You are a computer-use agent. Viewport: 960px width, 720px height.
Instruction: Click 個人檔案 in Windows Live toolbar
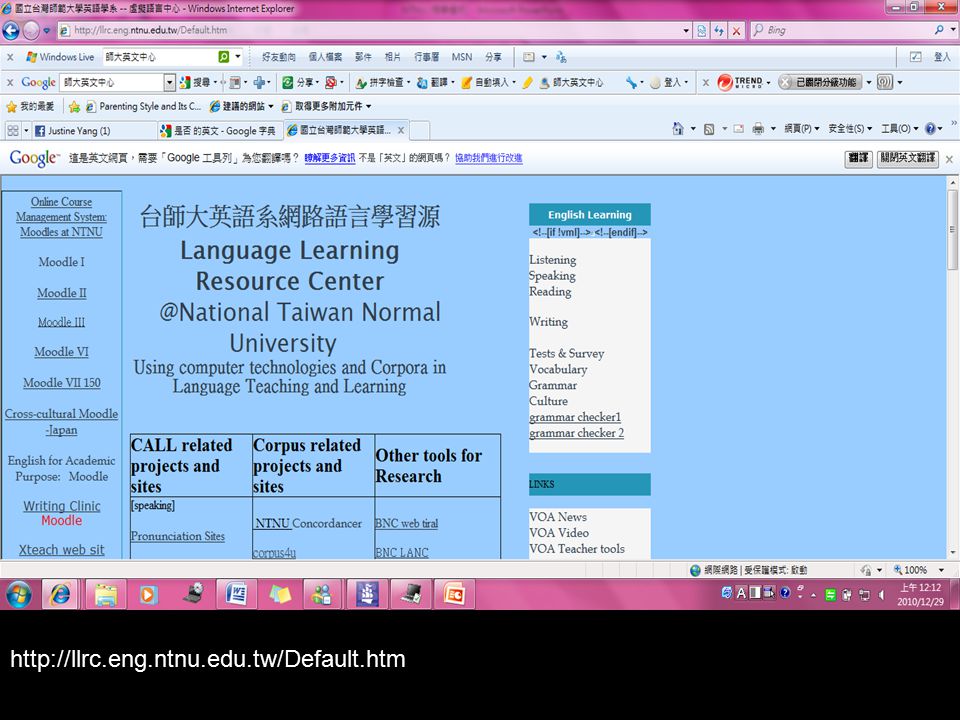tap(324, 57)
